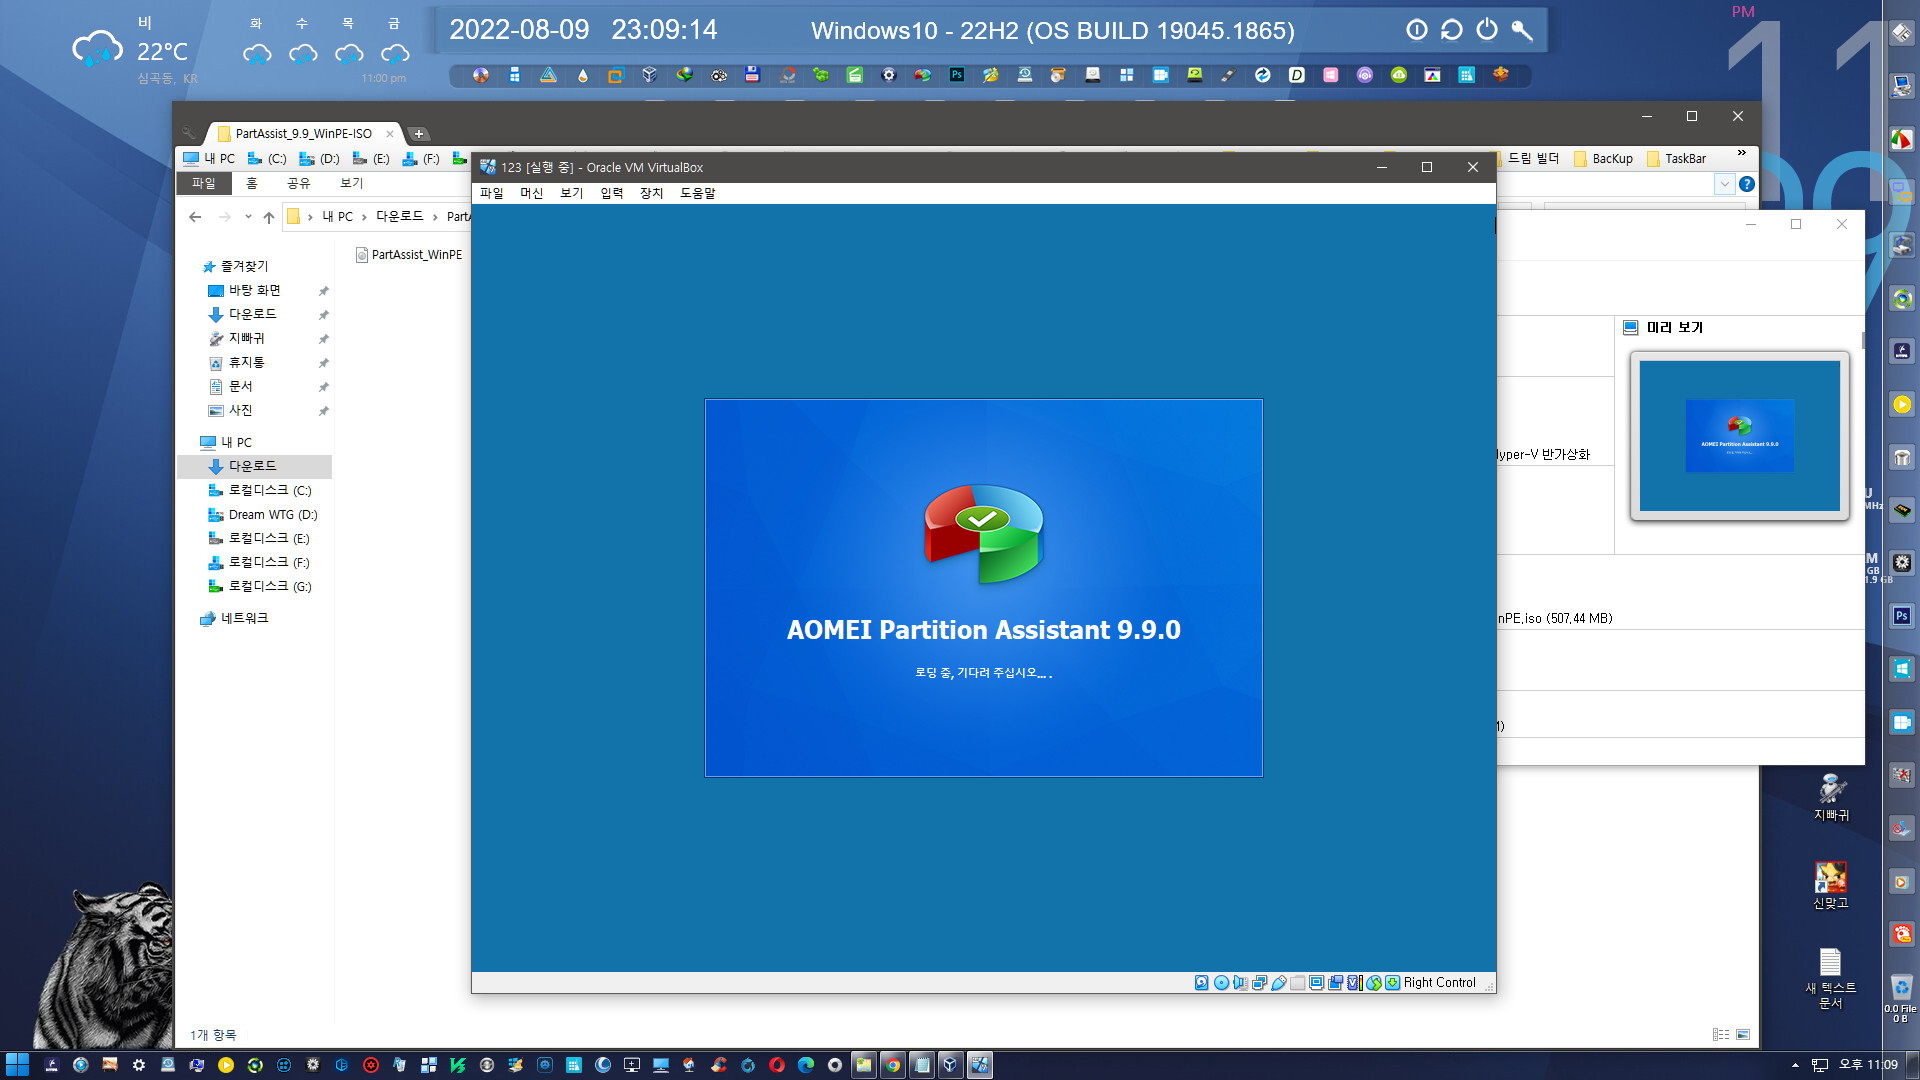This screenshot has width=1920, height=1080.
Task: Open VirtualBox 보기 menu
Action: 572,193
